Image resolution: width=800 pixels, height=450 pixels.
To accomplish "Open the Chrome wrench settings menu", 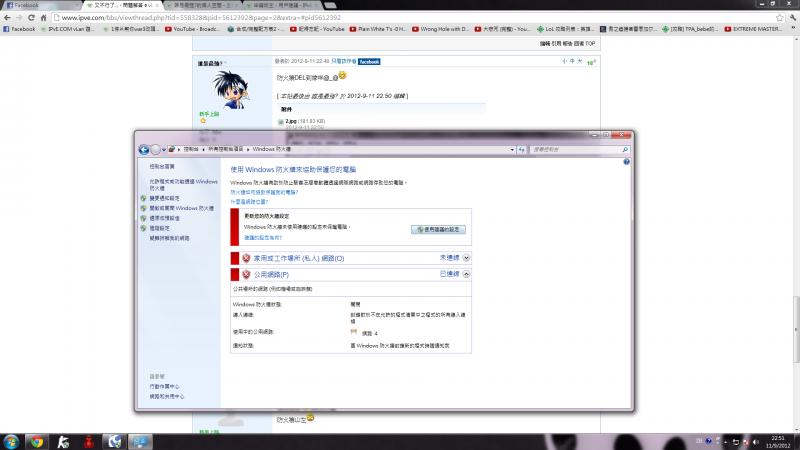I will [x=792, y=17].
